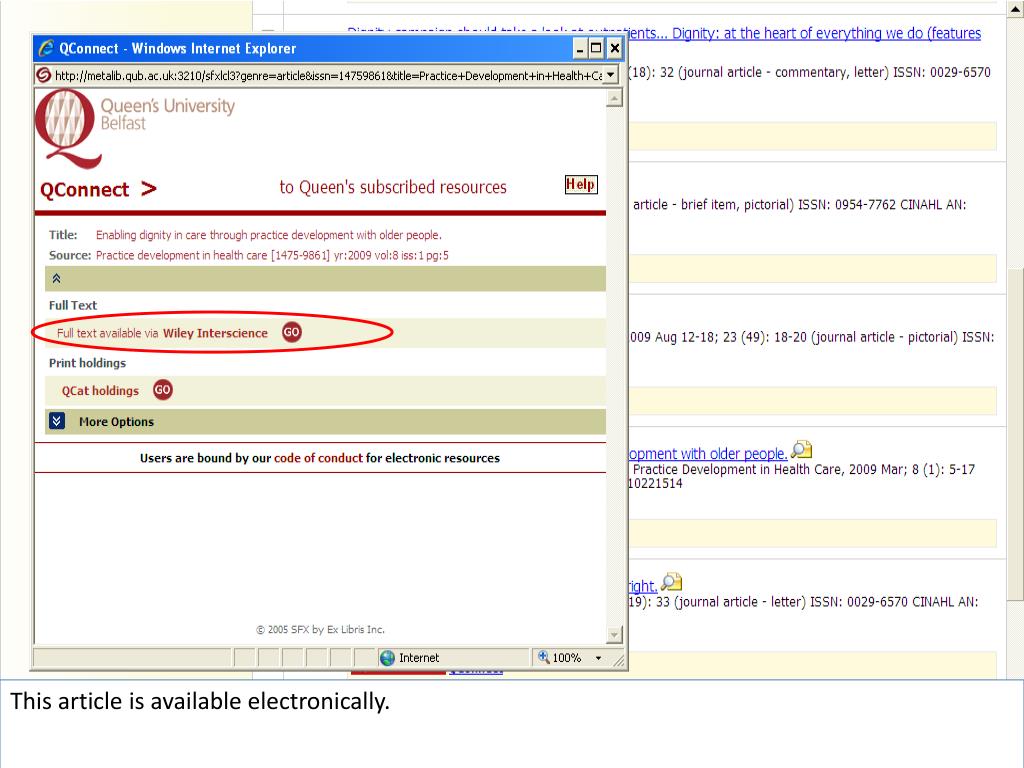Click background page scroll up arrow

coord(1016,8)
